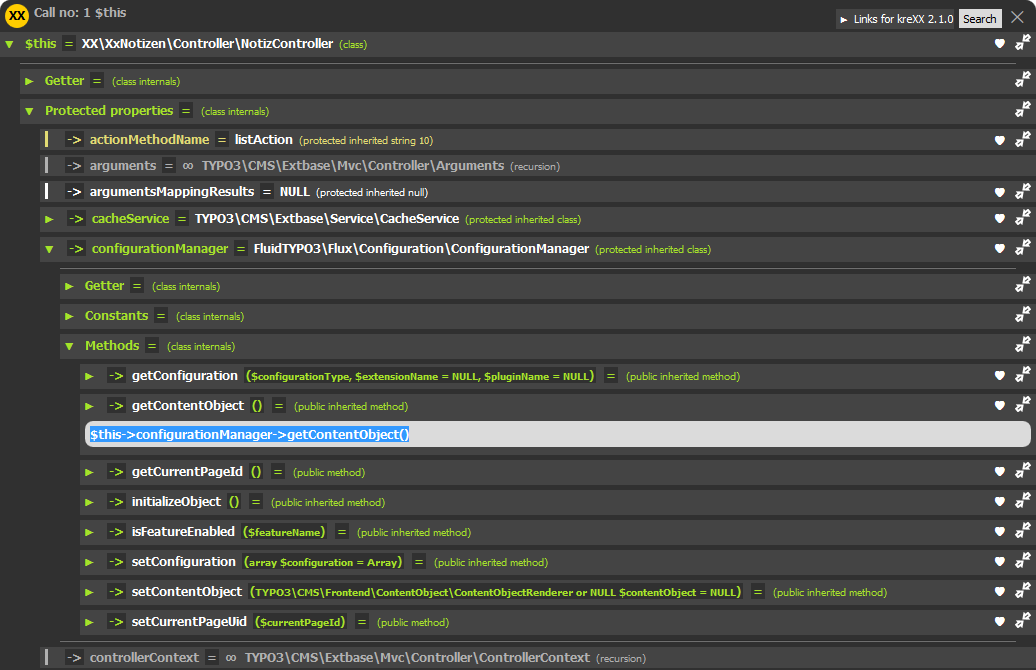
Task: Click the infinity symbol on the controllerContext row
Action: click(x=231, y=657)
